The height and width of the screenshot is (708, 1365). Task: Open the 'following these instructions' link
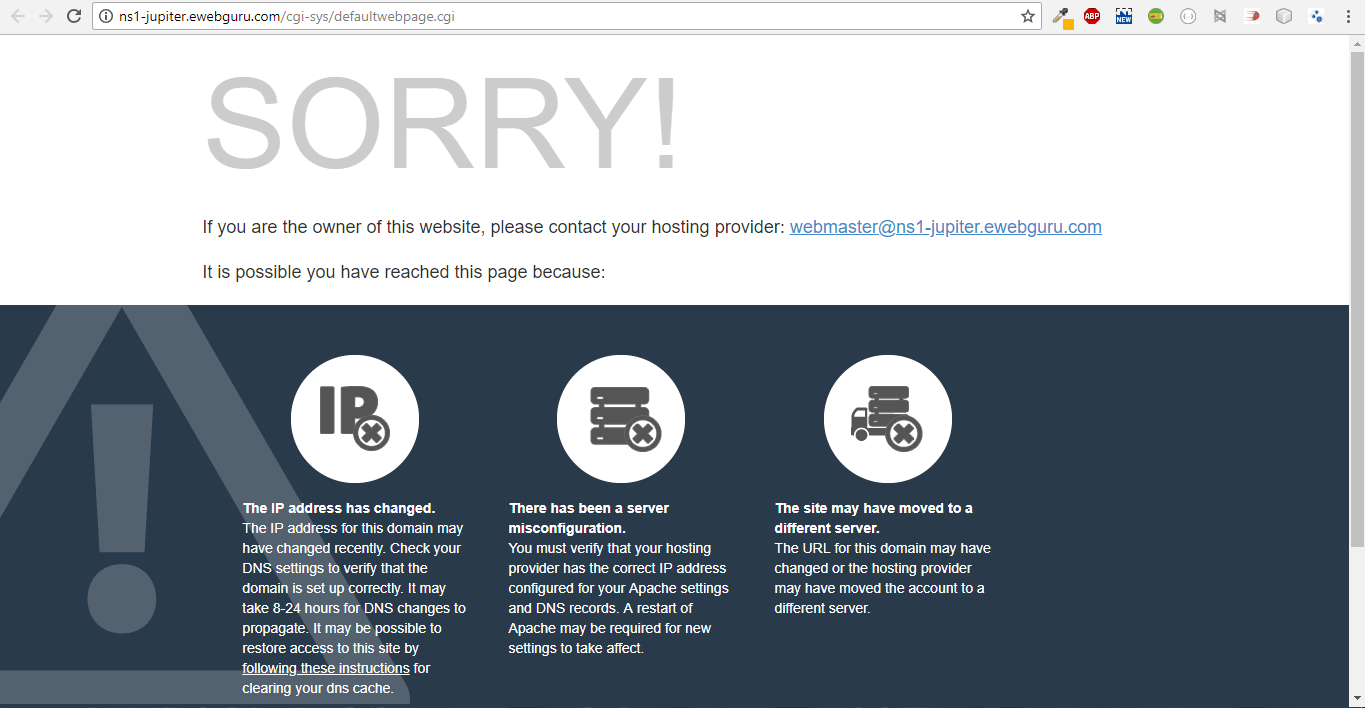pos(326,668)
